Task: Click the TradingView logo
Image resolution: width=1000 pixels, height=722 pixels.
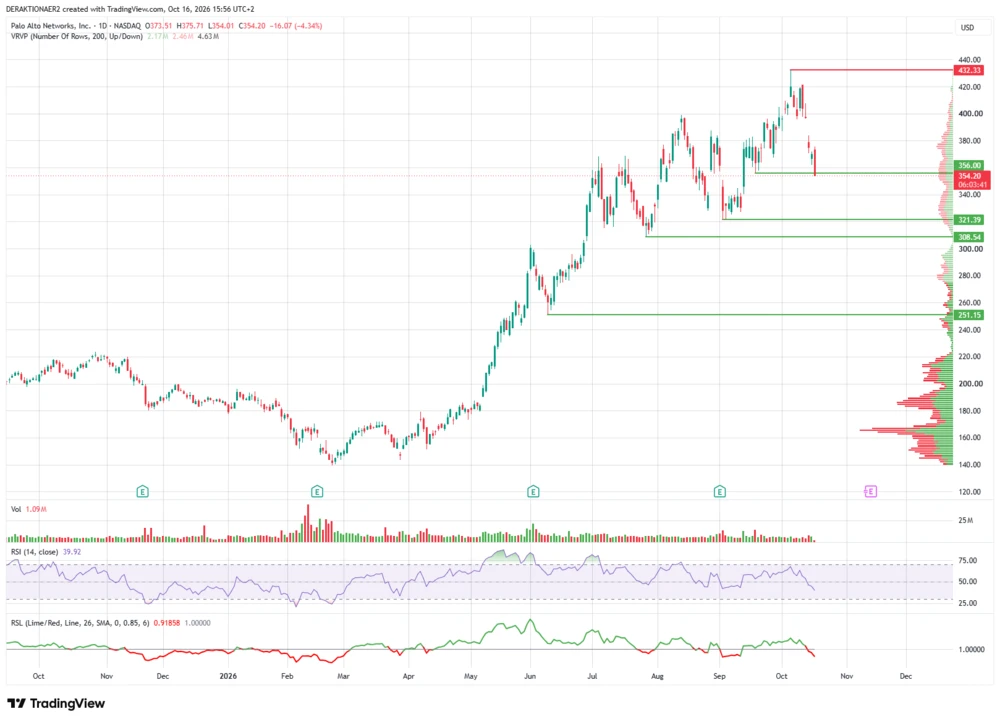Action: click(56, 704)
